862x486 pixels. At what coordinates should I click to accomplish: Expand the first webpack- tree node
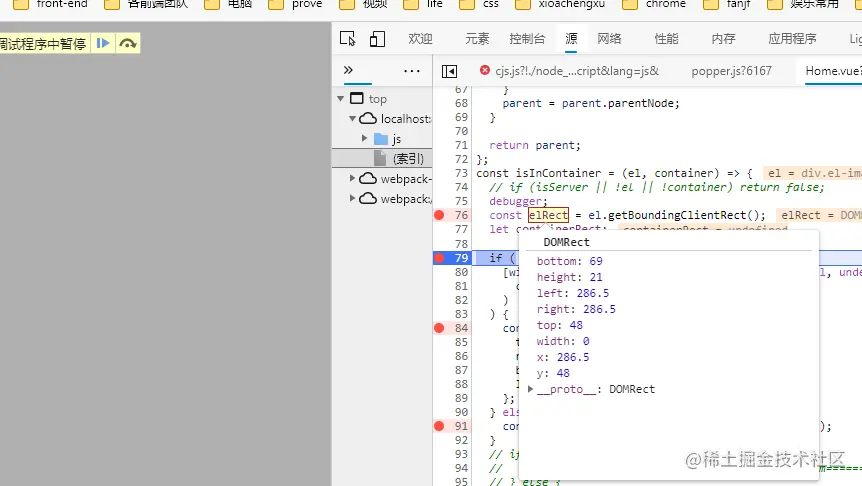tap(352, 178)
